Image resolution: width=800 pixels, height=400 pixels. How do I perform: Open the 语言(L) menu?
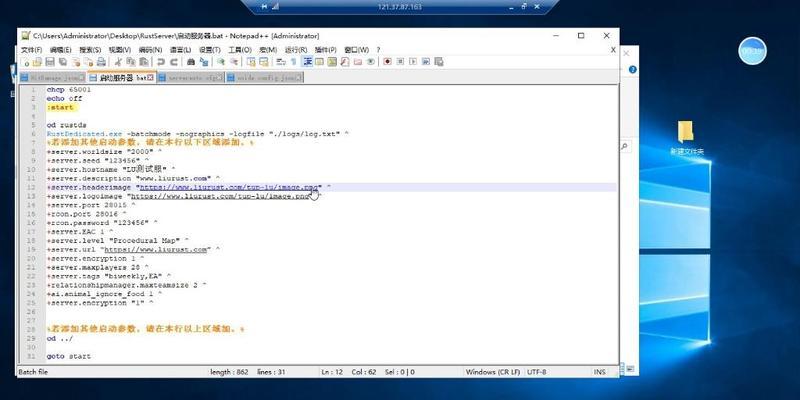pos(180,49)
